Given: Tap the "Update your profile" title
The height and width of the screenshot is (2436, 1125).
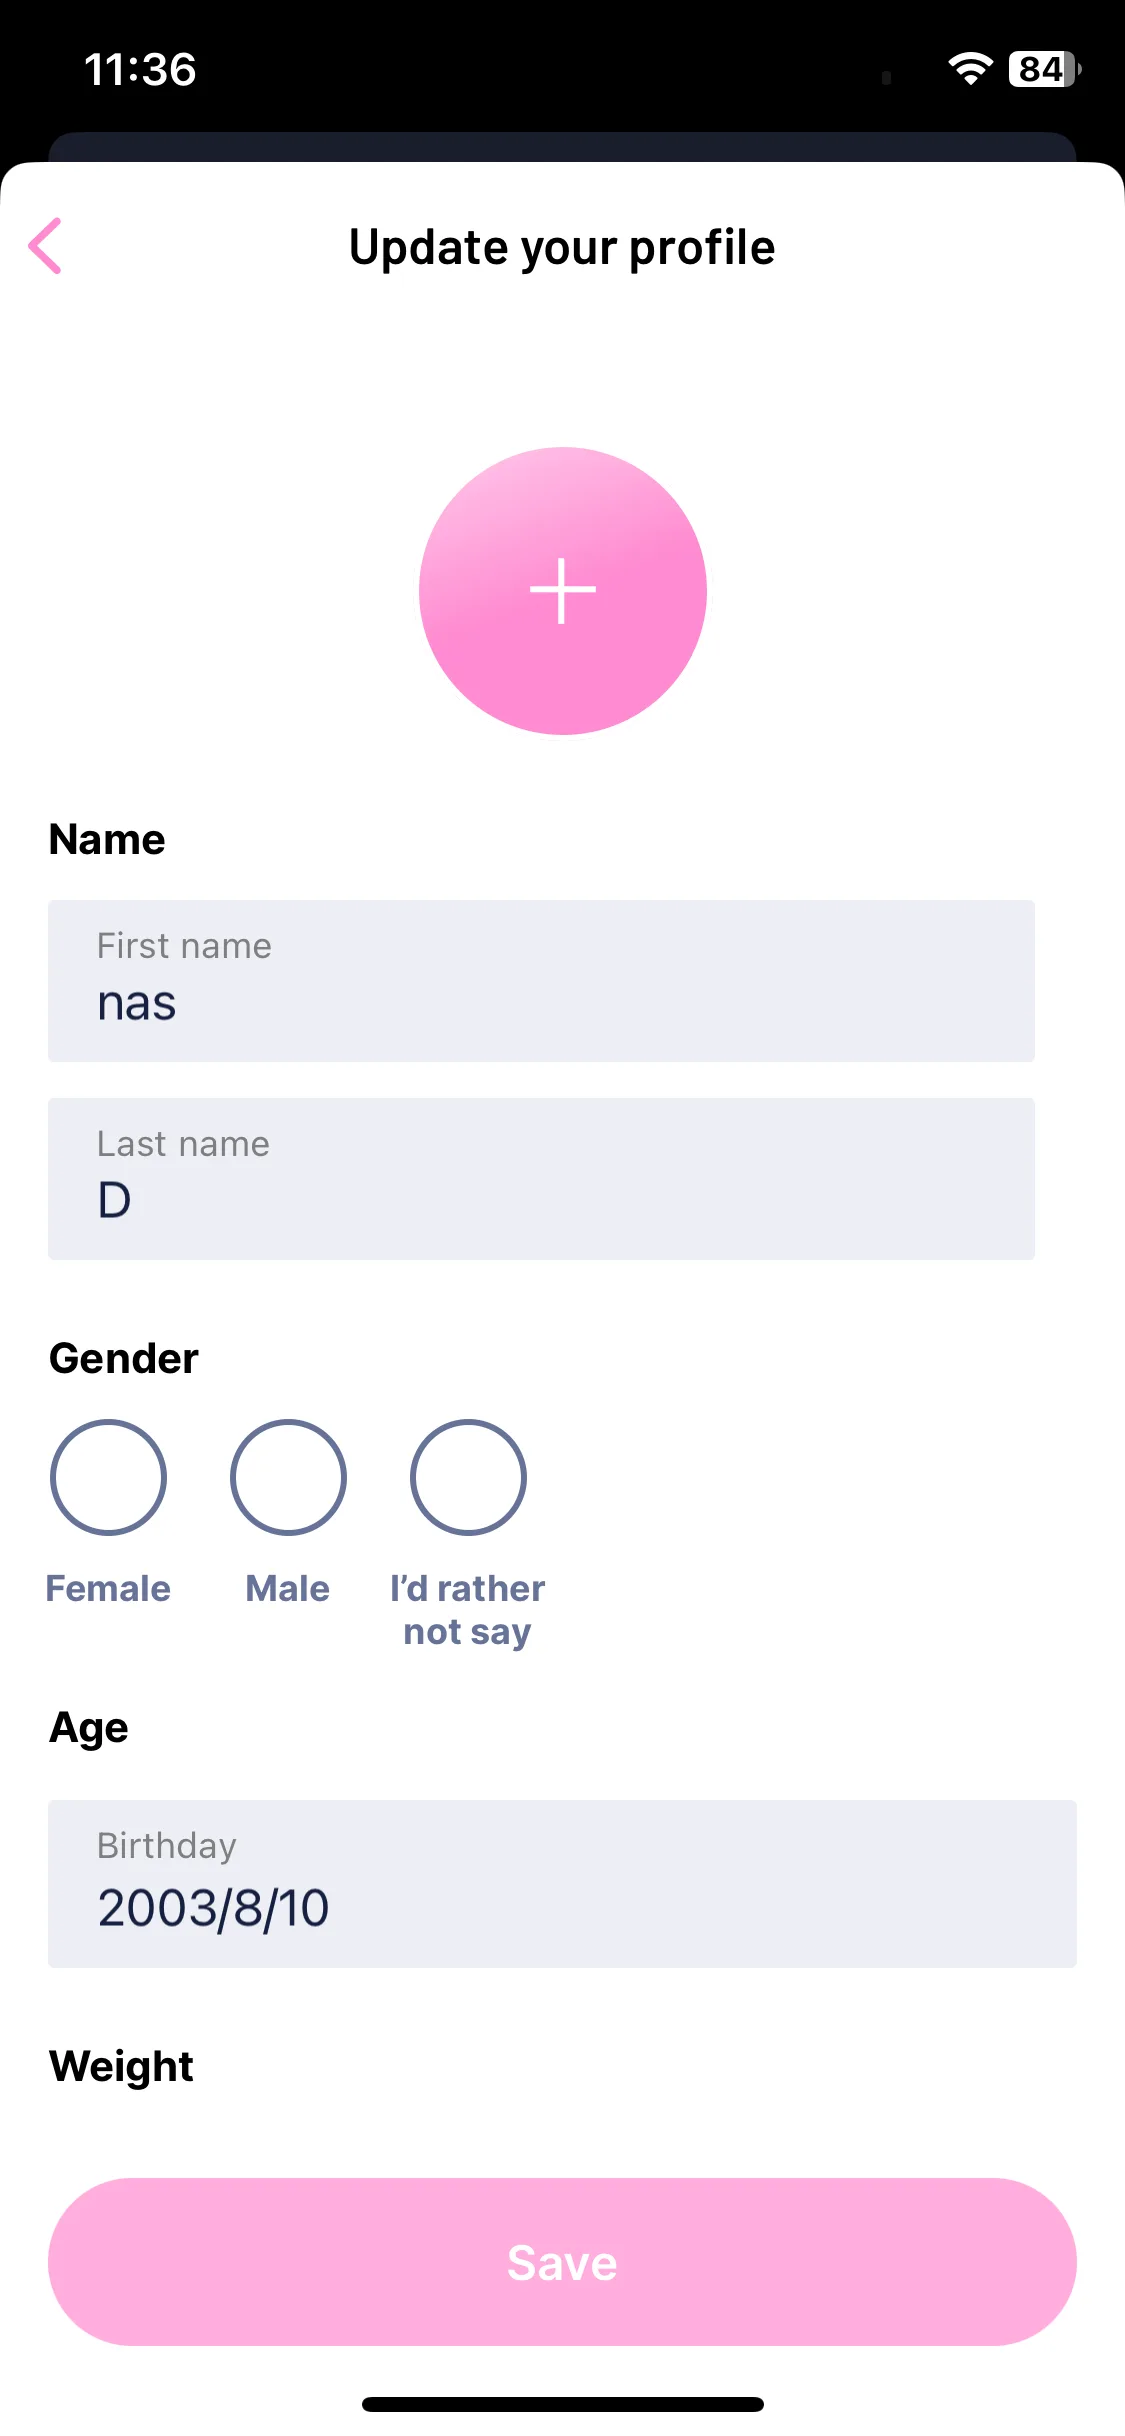Looking at the screenshot, I should pyautogui.click(x=562, y=247).
